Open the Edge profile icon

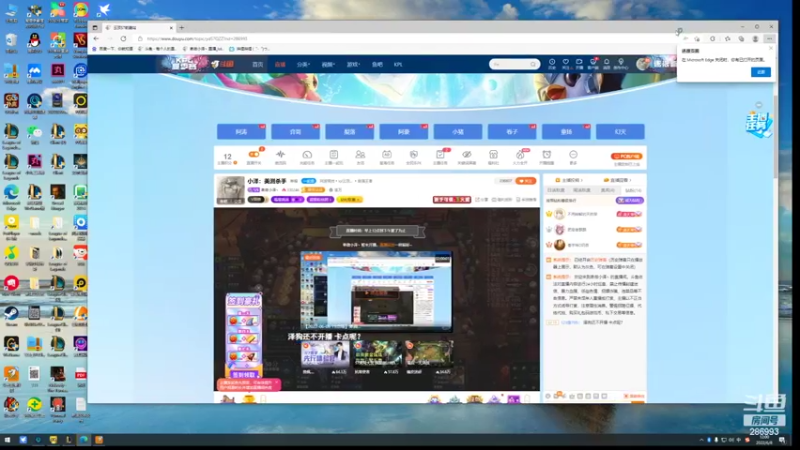click(x=756, y=39)
